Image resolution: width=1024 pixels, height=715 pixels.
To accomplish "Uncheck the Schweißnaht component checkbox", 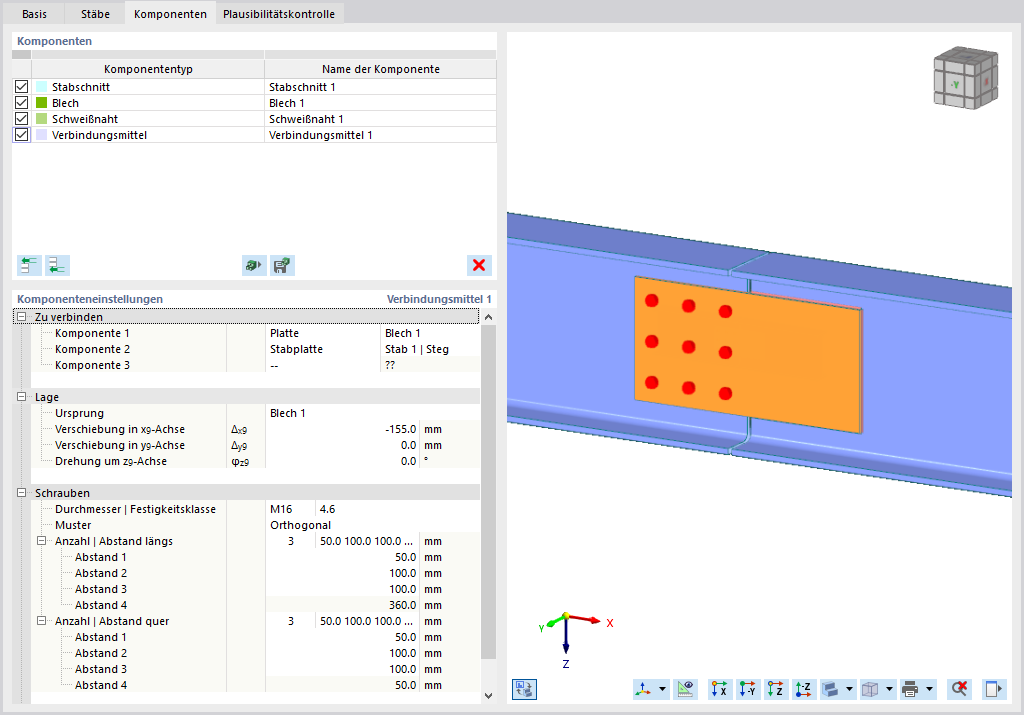I will coord(22,119).
